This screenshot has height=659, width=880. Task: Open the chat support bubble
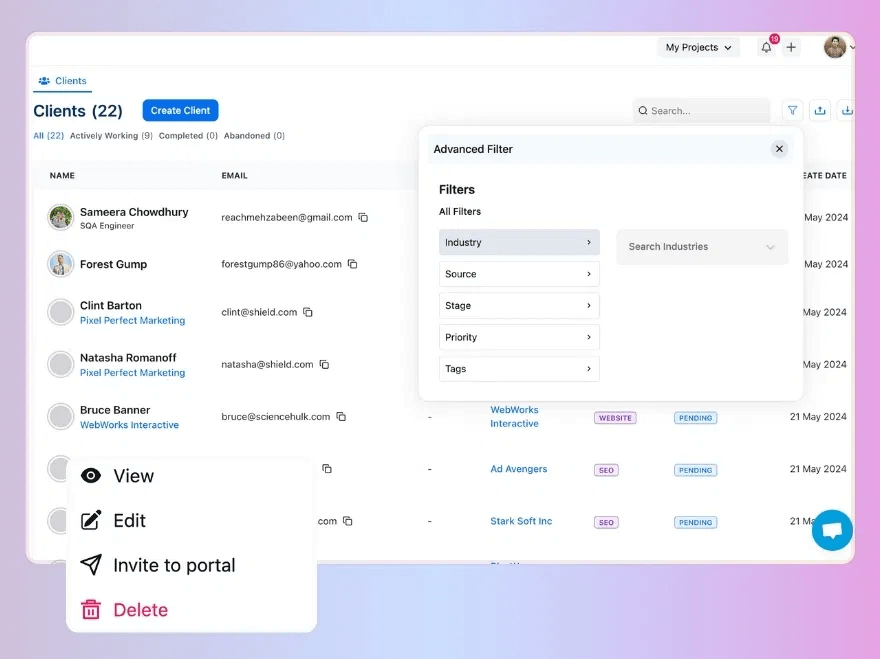pyautogui.click(x=832, y=530)
